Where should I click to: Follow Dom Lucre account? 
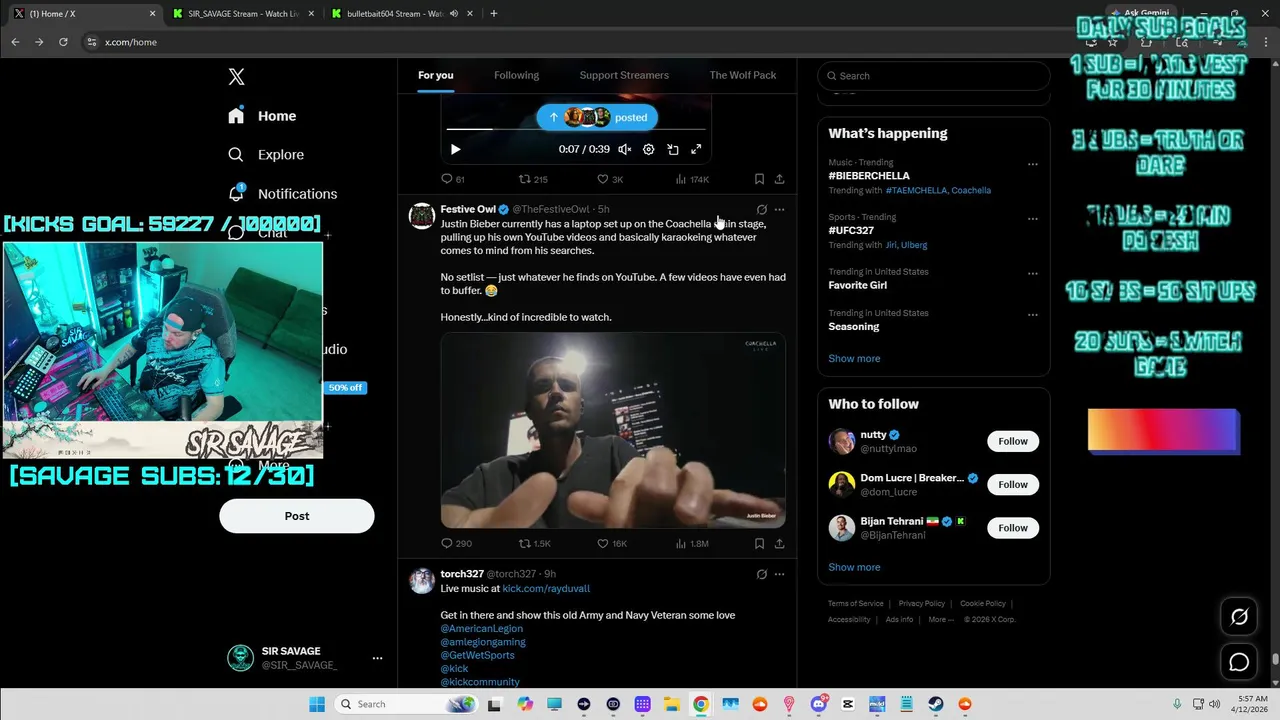coord(1013,484)
